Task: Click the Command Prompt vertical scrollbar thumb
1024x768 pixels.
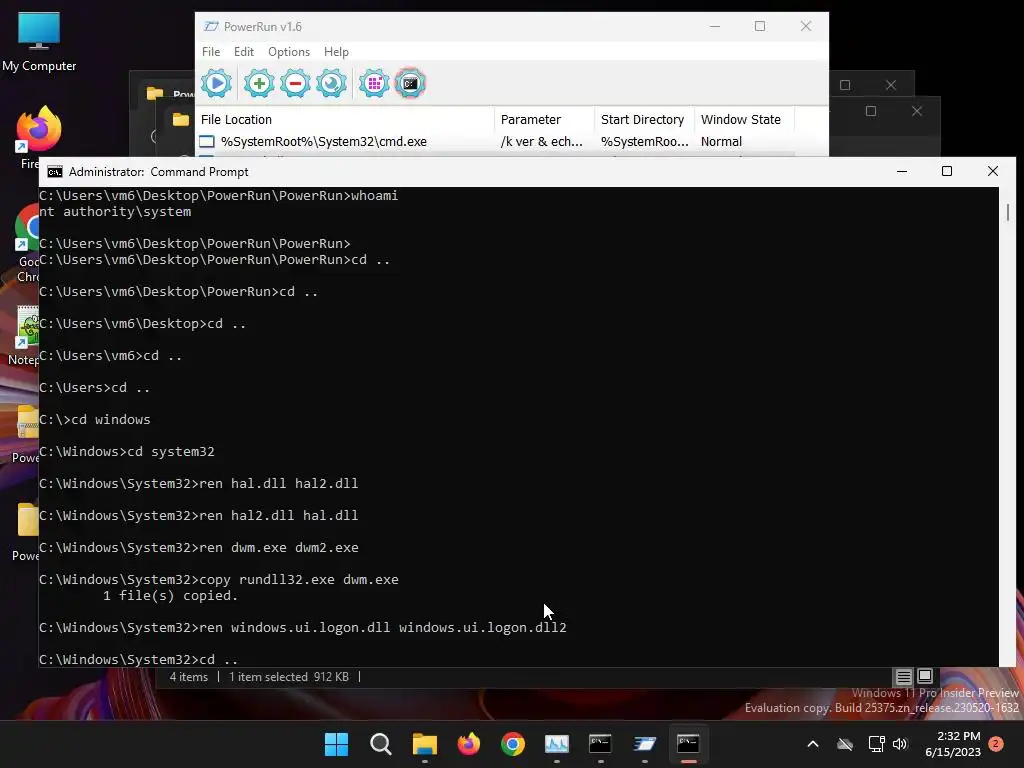Action: (x=1008, y=212)
